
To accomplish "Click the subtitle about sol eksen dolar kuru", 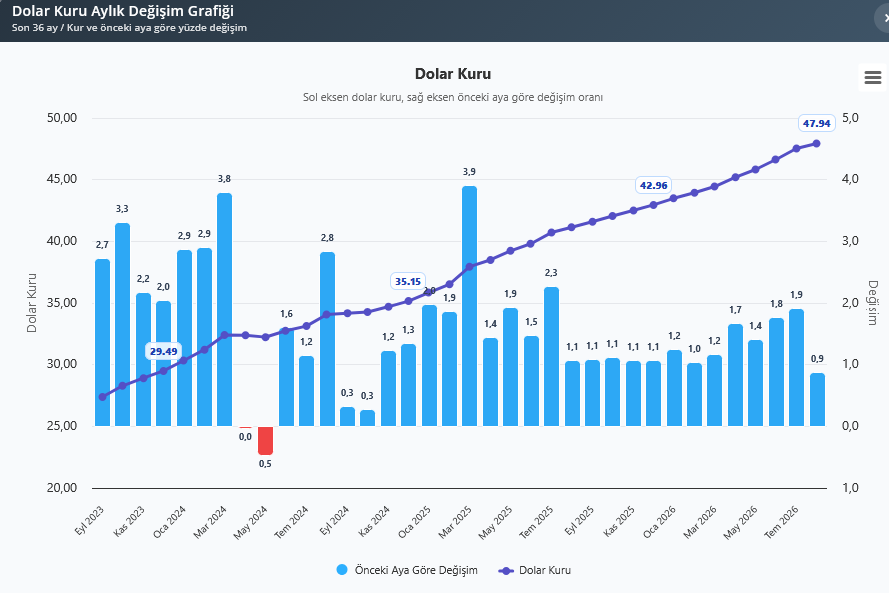I will coord(452,98).
